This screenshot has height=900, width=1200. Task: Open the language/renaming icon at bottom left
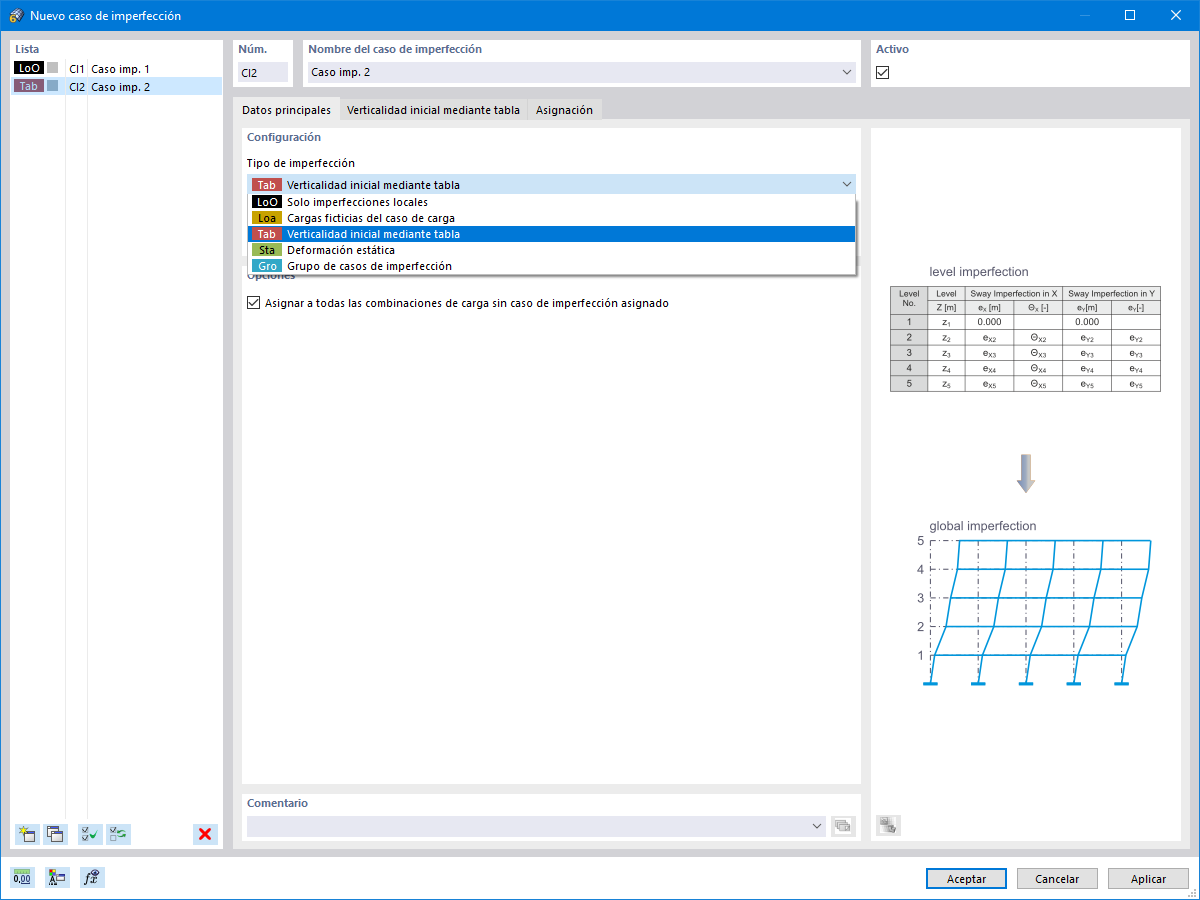pyautogui.click(x=57, y=878)
